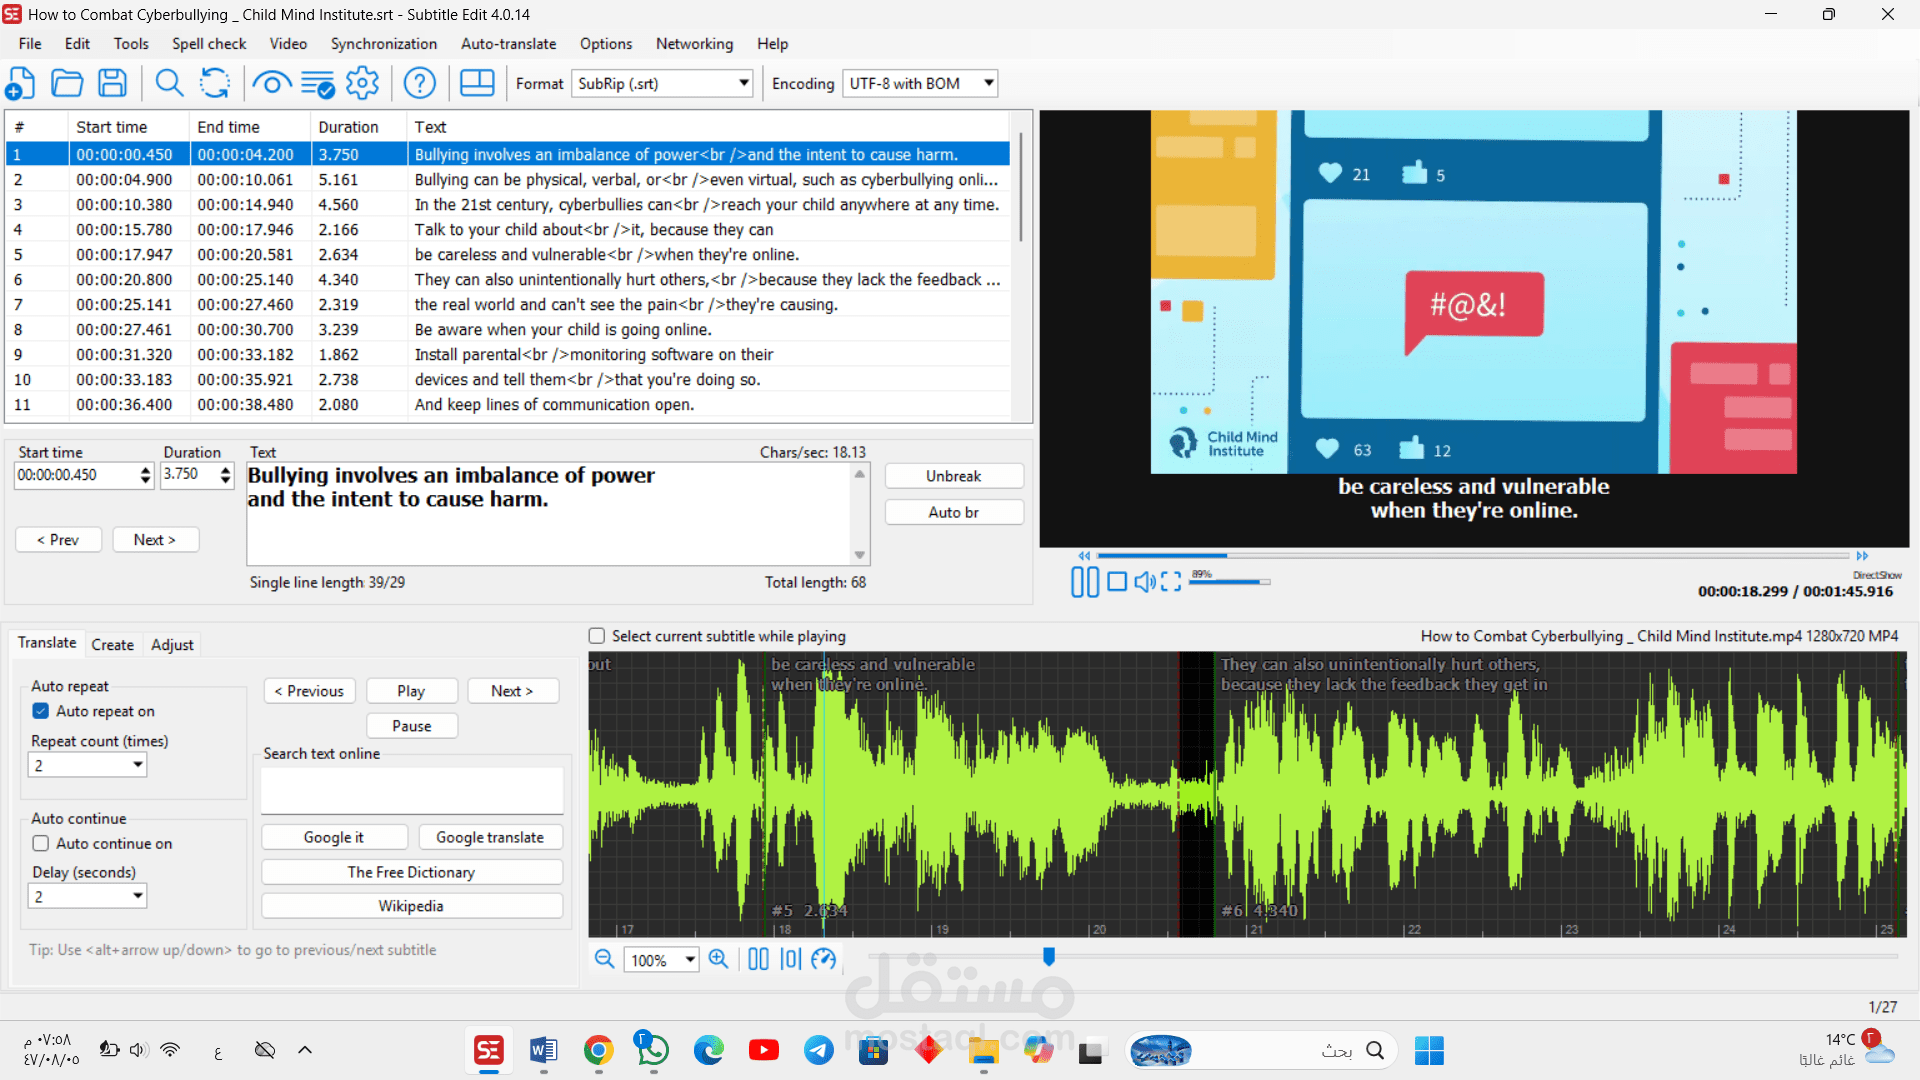Image resolution: width=1920 pixels, height=1080 pixels.
Task: Check Select current subtitle while playing
Action: [x=596, y=635]
